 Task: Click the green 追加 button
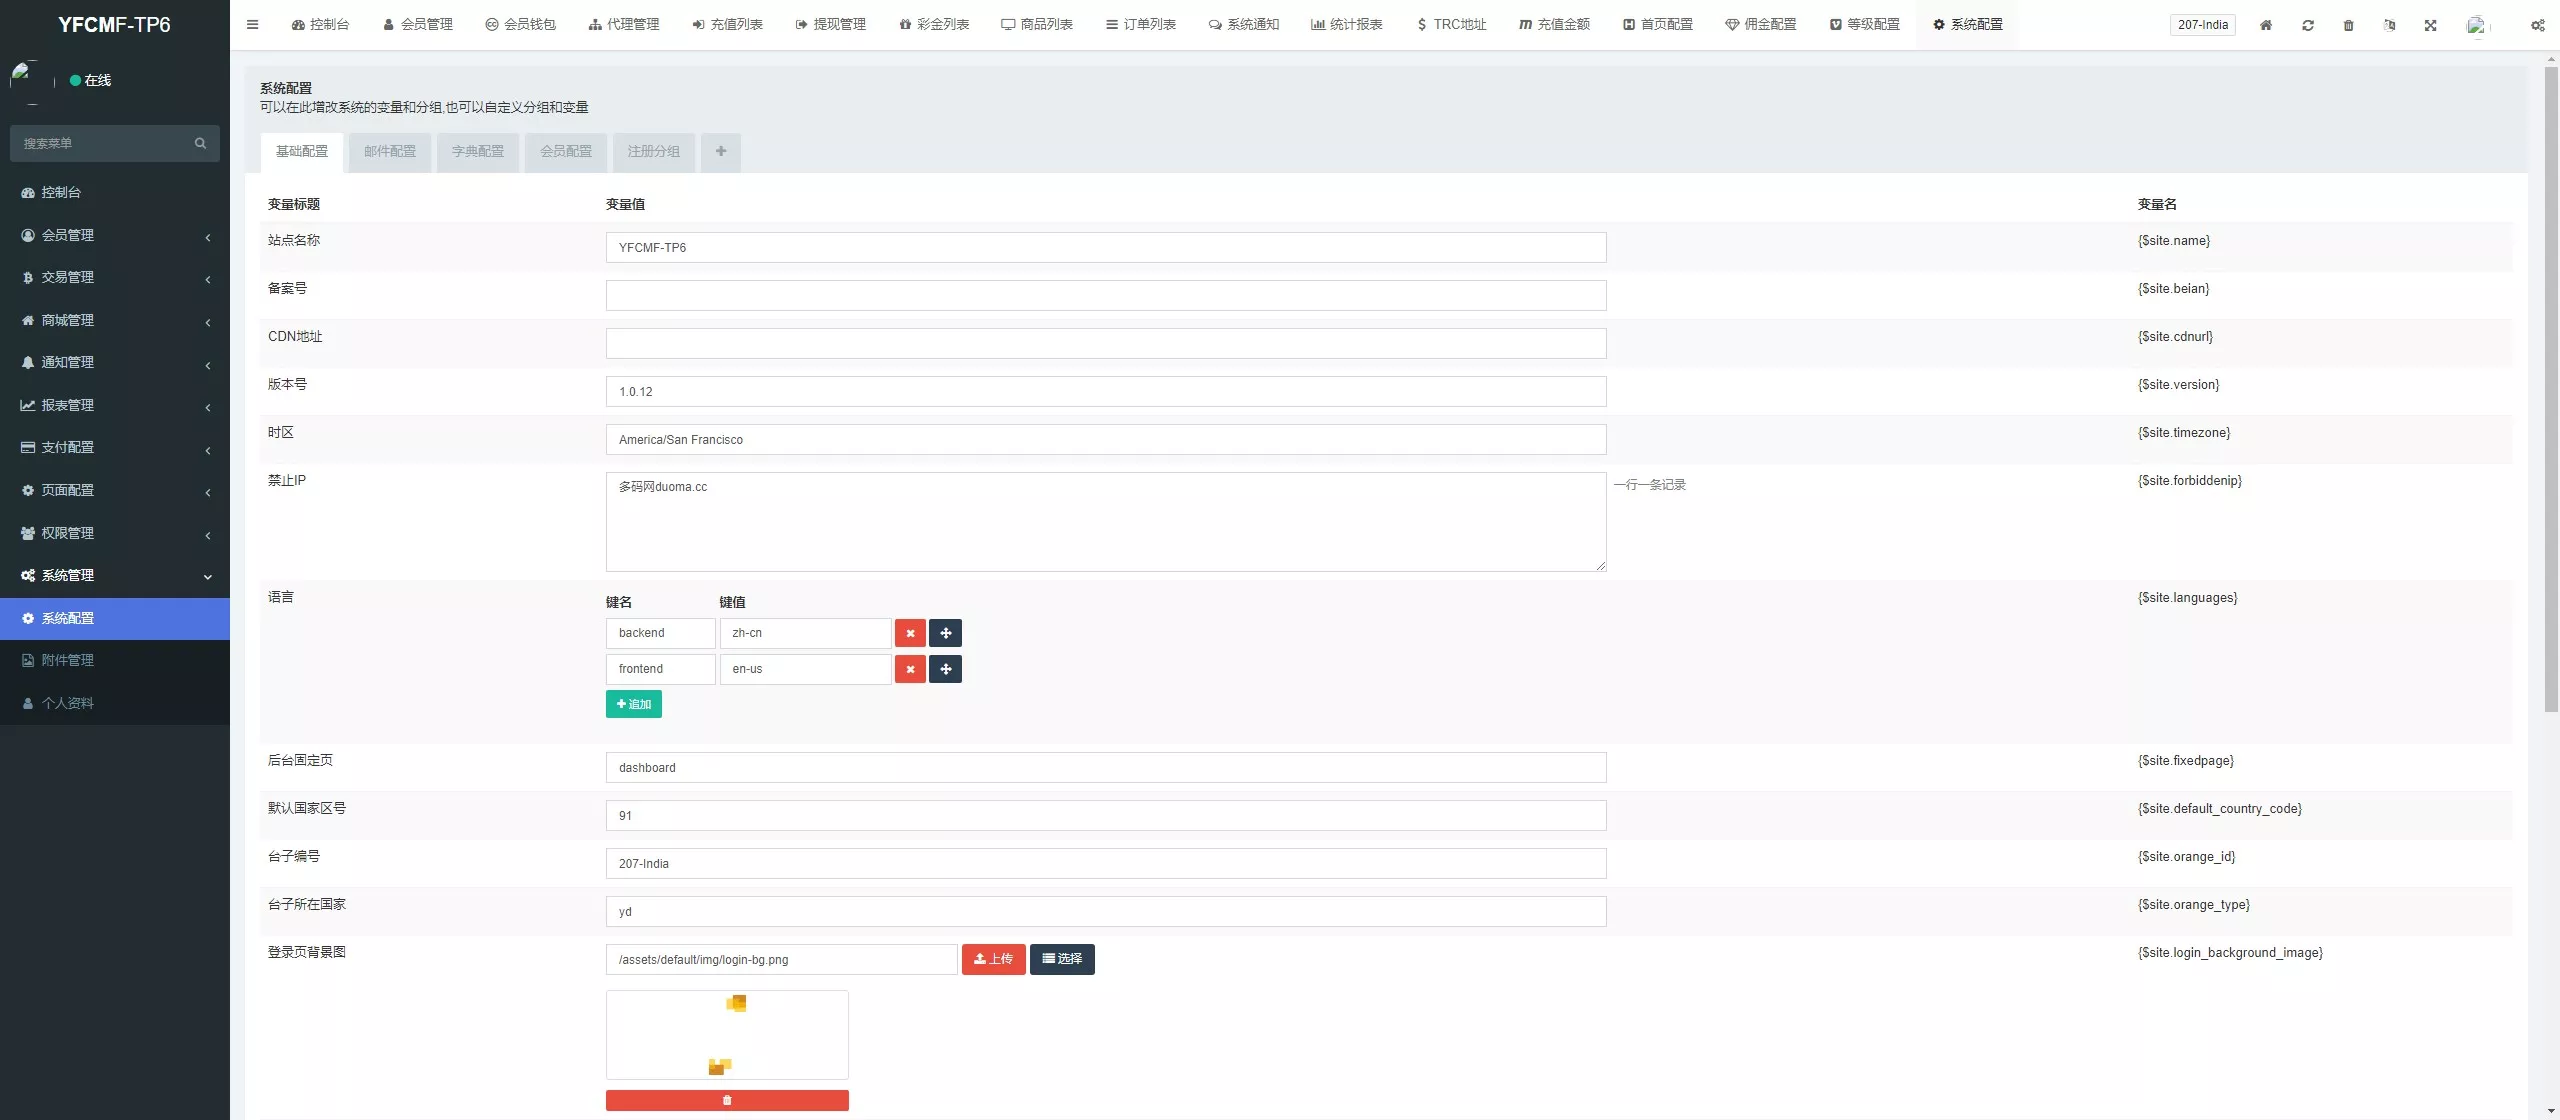click(x=633, y=704)
